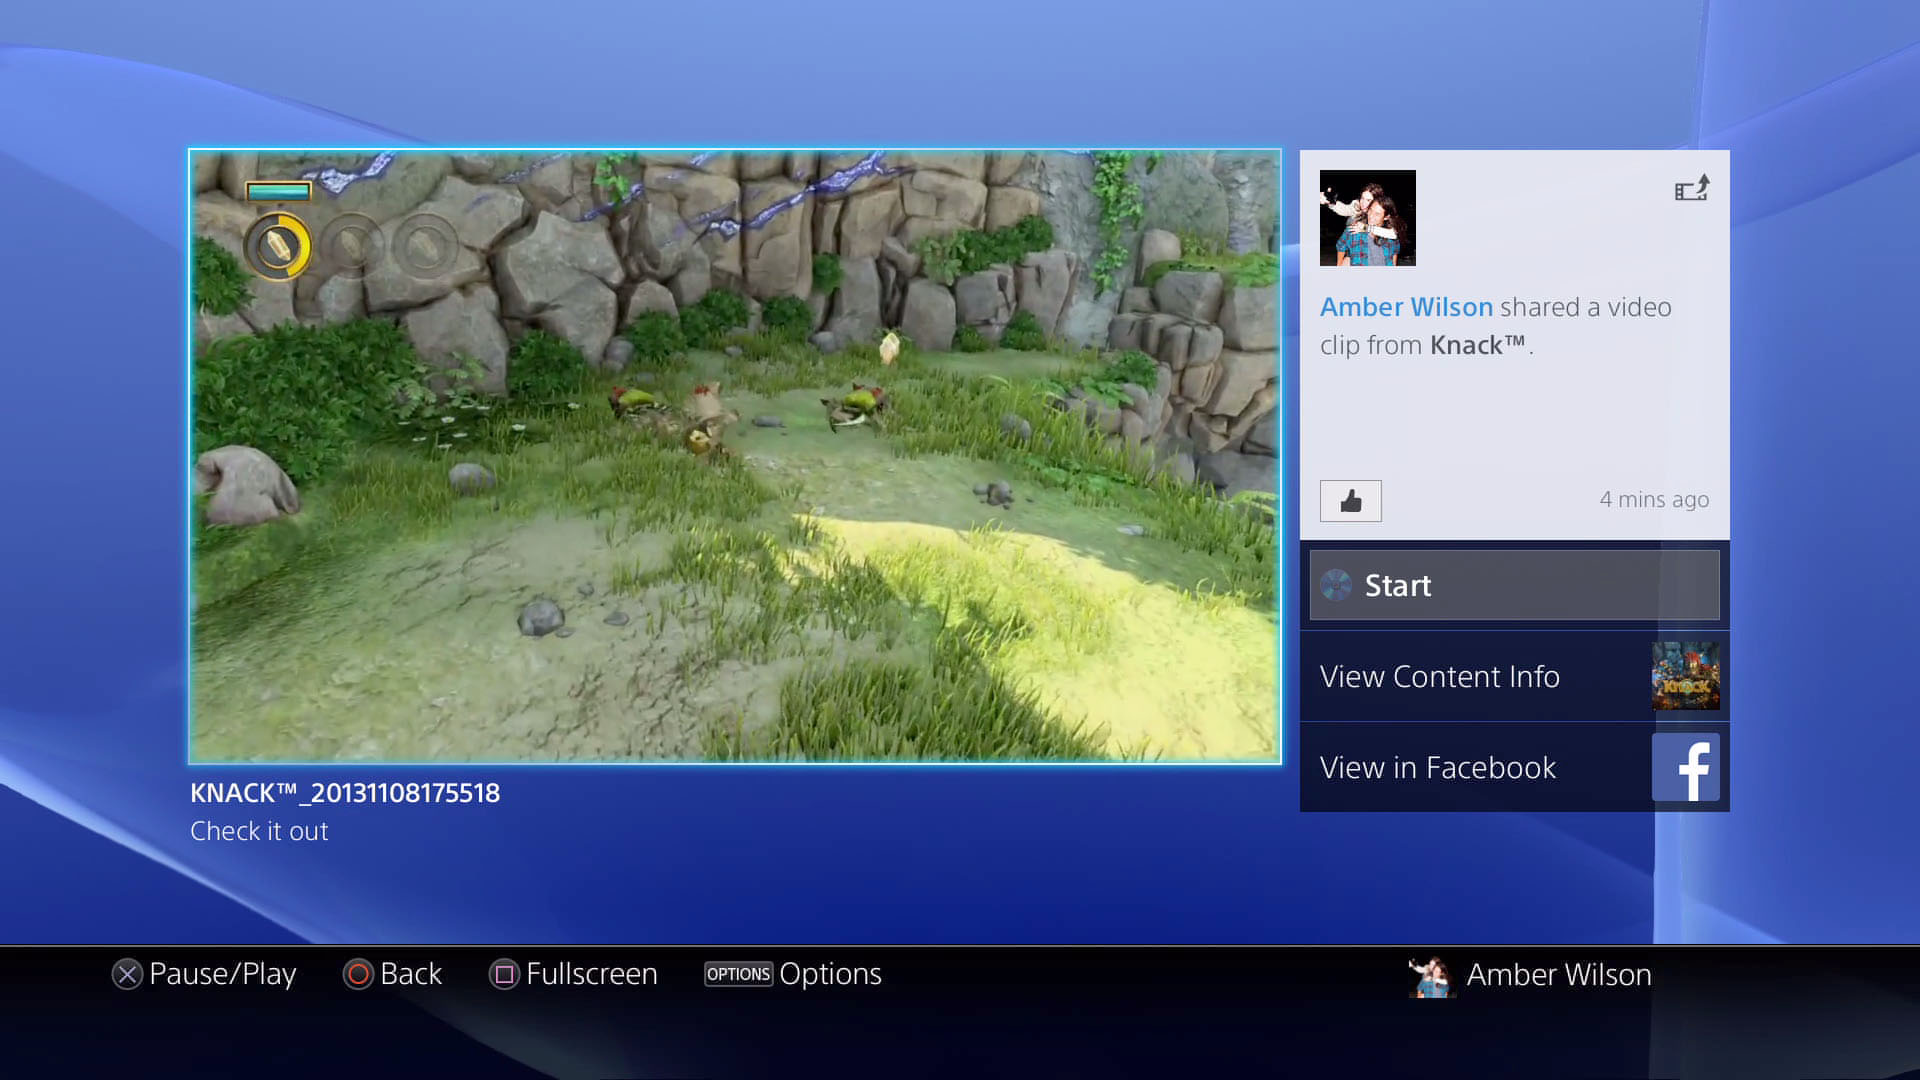Click the Knack game cover thumbnail
The image size is (1920, 1080).
coord(1685,676)
